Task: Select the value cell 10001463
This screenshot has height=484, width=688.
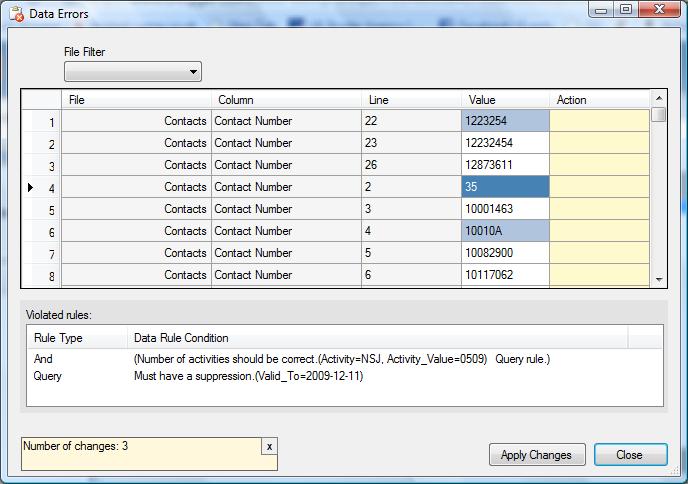Action: 505,208
